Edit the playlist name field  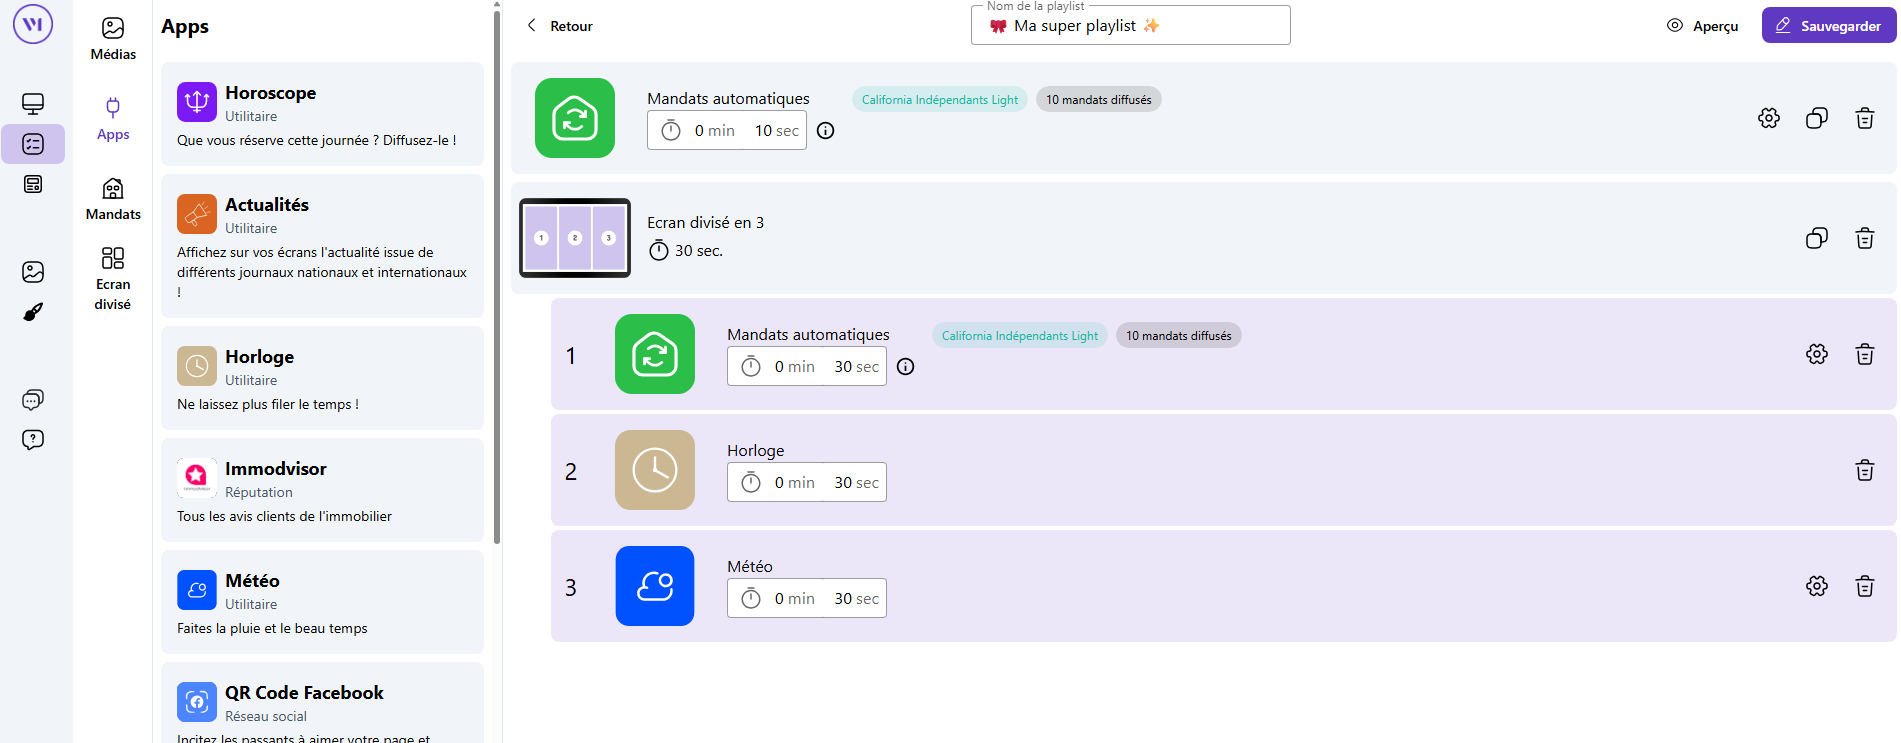[x=1131, y=25]
